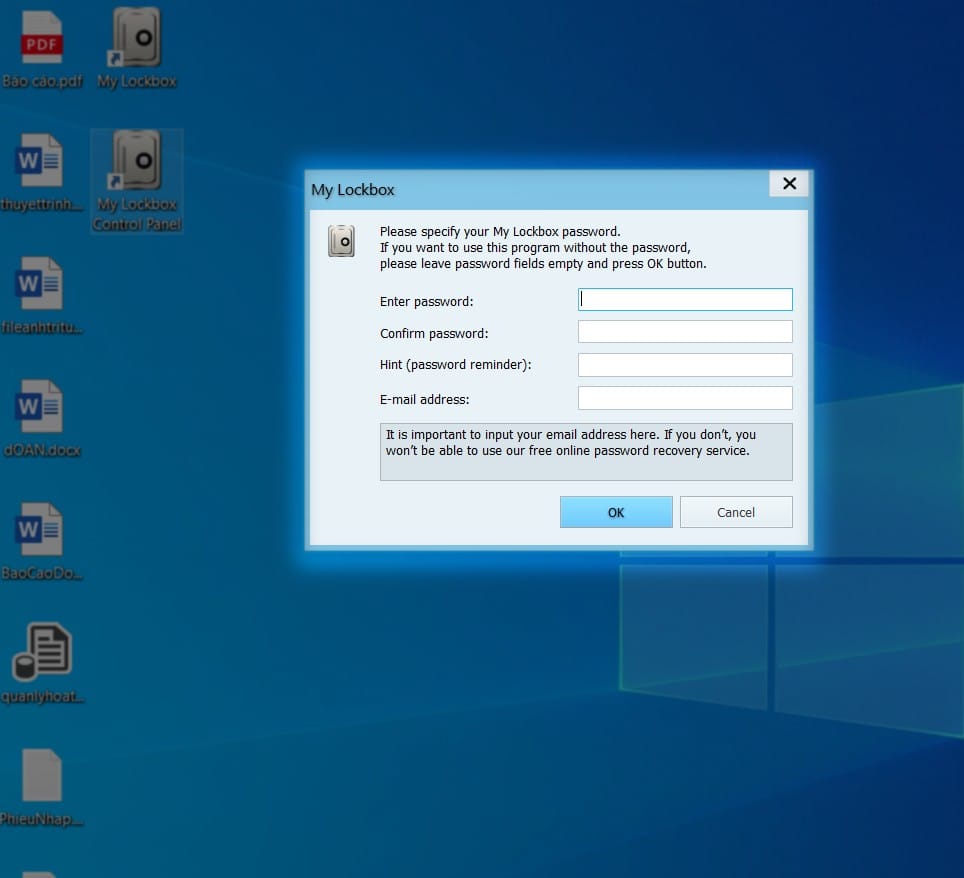Click the 'Please specify your My Lockbox password' text
Screen dimensions: 964x878
click(x=500, y=232)
